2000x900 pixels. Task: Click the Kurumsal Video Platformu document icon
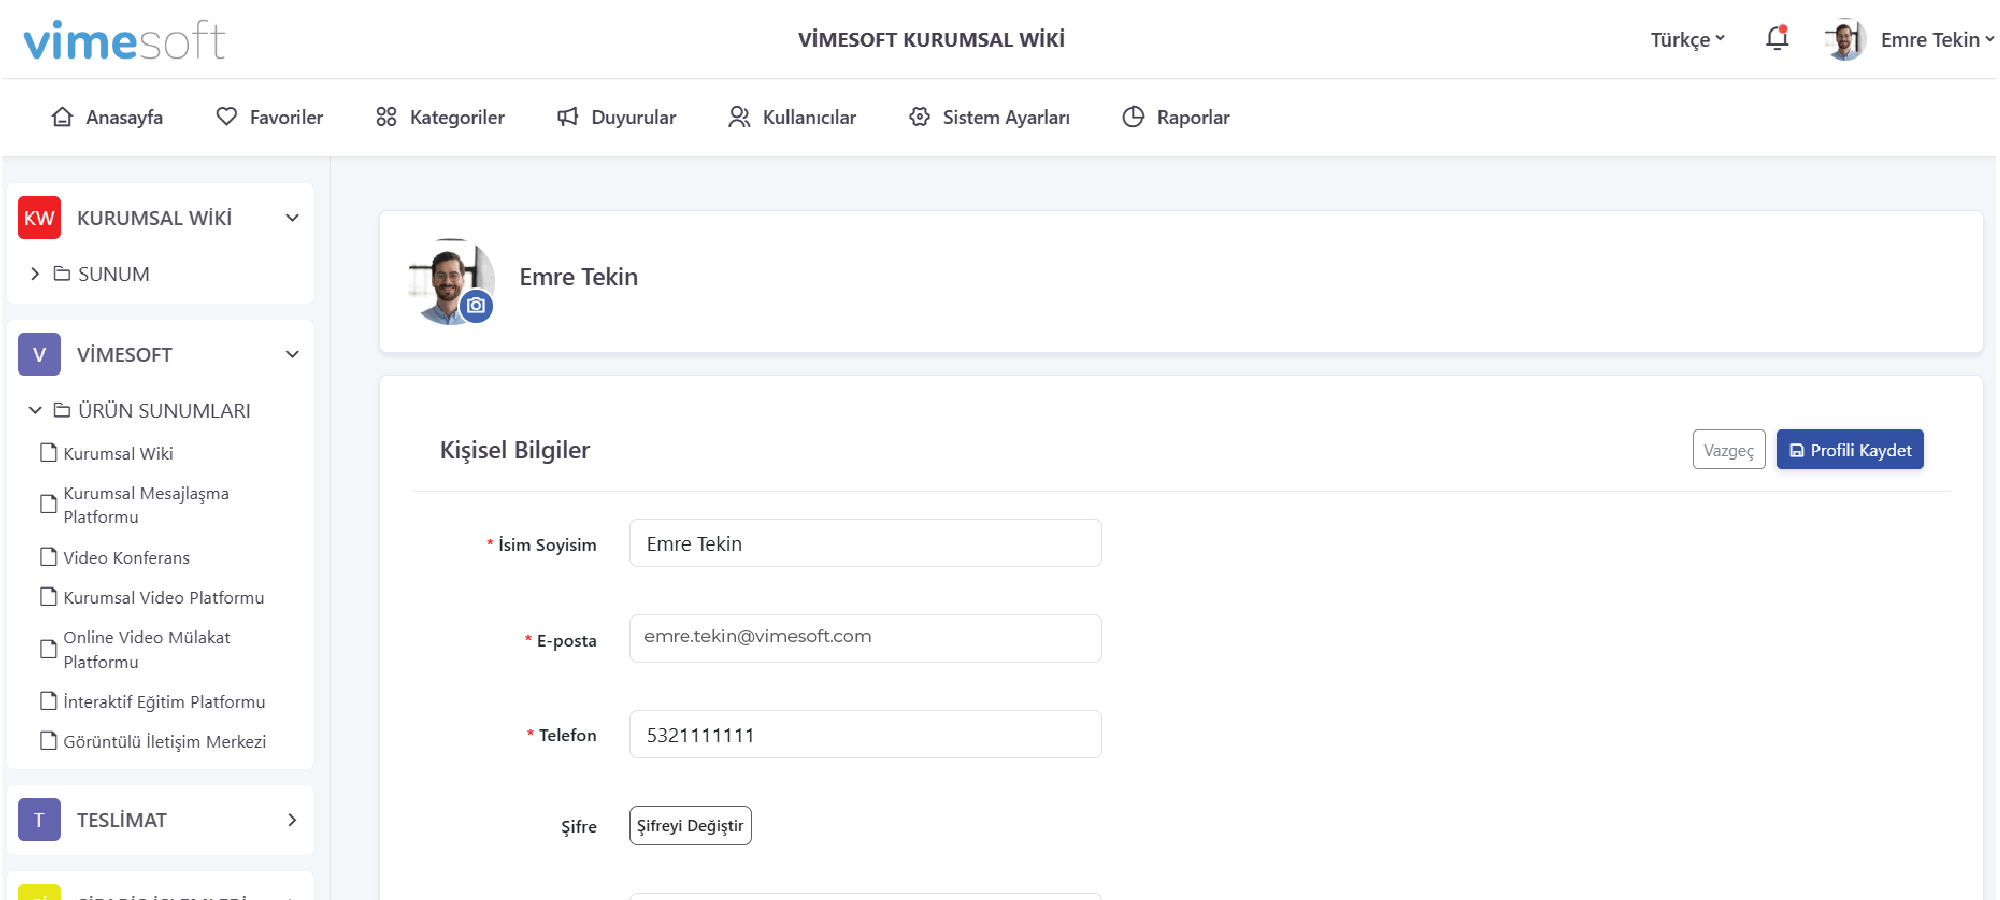48,597
